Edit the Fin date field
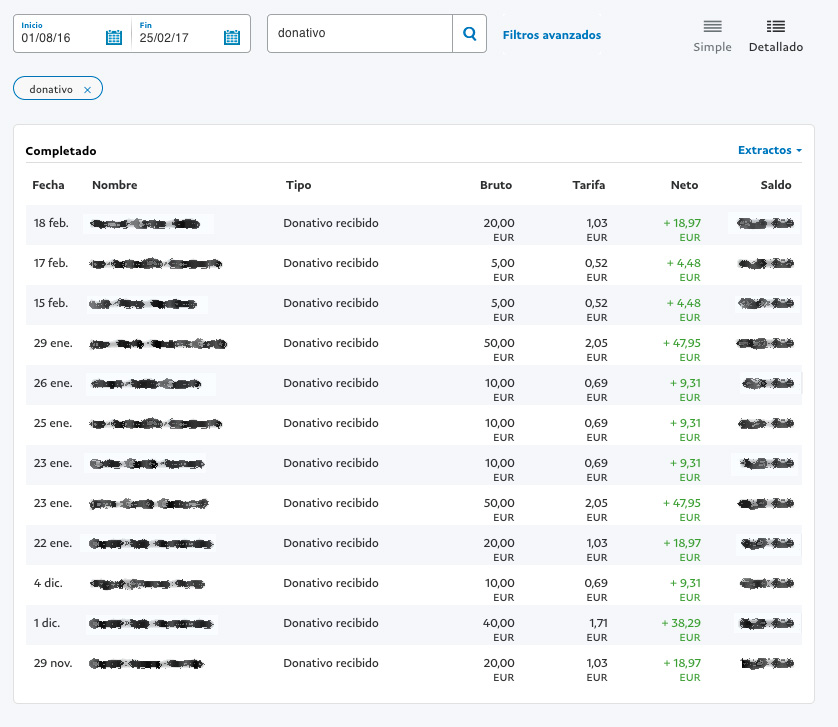The height and width of the screenshot is (727, 838). [x=178, y=38]
